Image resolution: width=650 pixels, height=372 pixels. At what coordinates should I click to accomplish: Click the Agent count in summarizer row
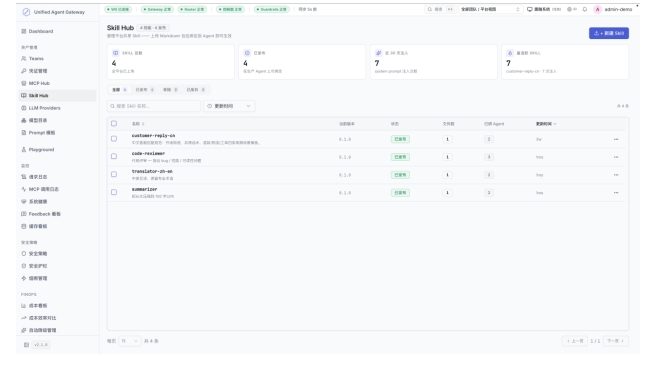pyautogui.click(x=489, y=193)
